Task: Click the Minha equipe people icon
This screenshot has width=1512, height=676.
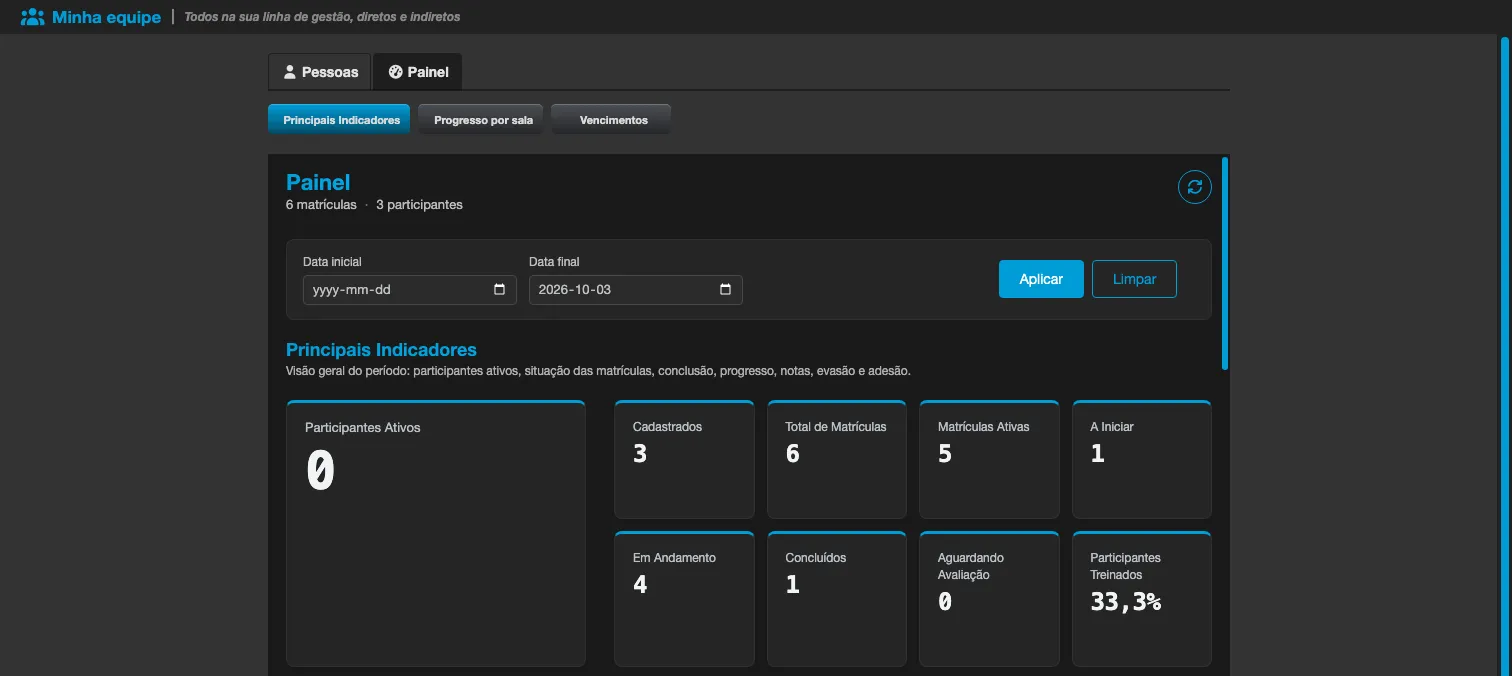Action: coord(33,17)
